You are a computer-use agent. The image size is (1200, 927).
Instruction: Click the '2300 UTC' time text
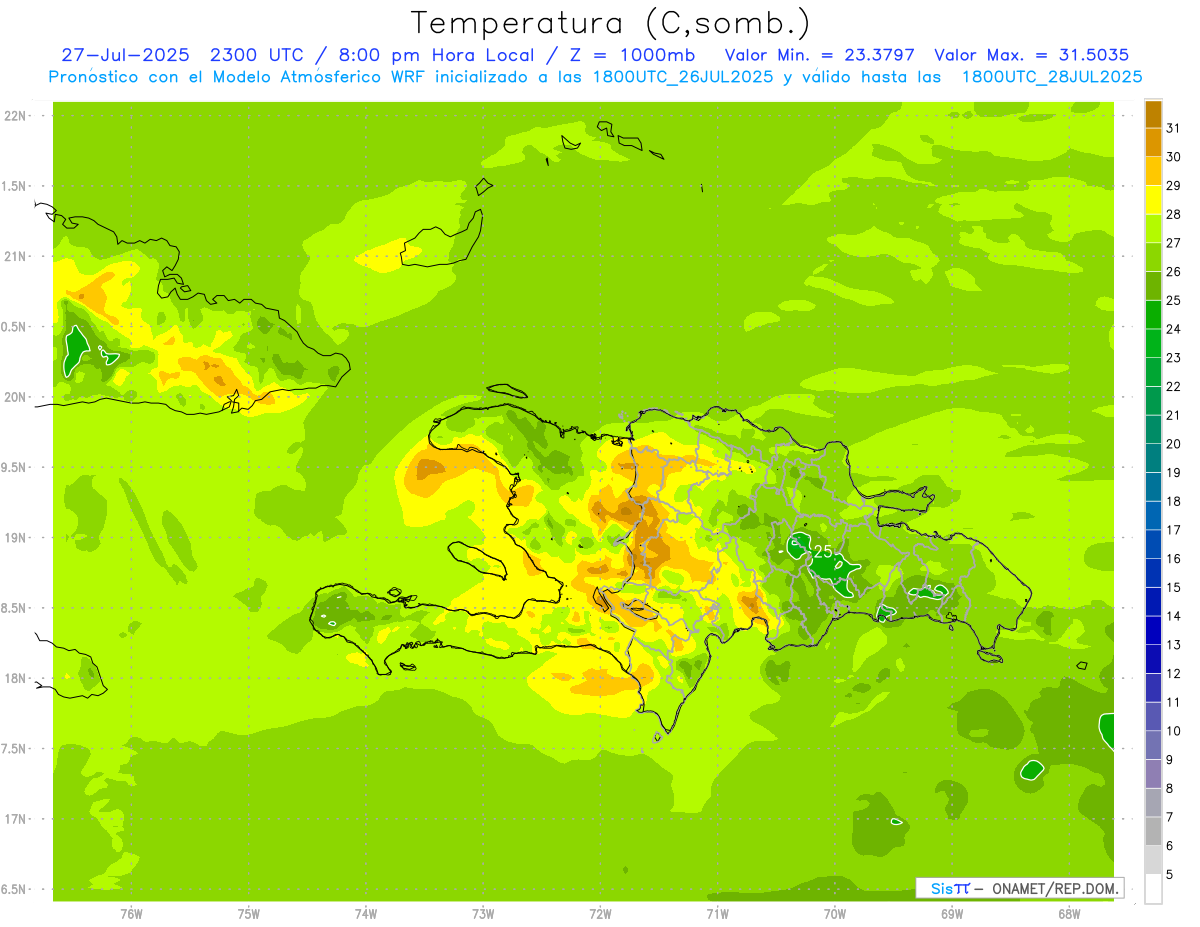tap(256, 55)
